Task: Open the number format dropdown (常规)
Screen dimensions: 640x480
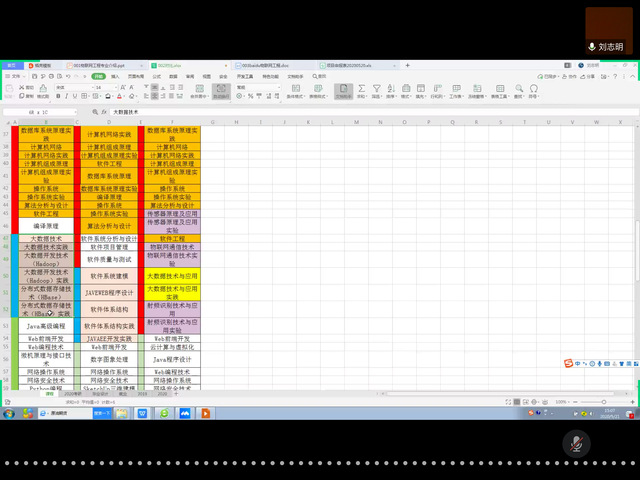Action: tap(255, 87)
